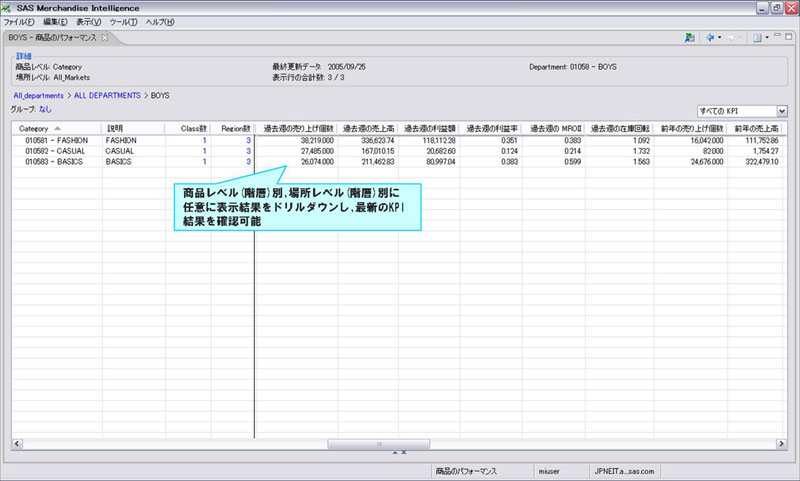Click the horizontal scrollbar right arrow

tap(781, 444)
